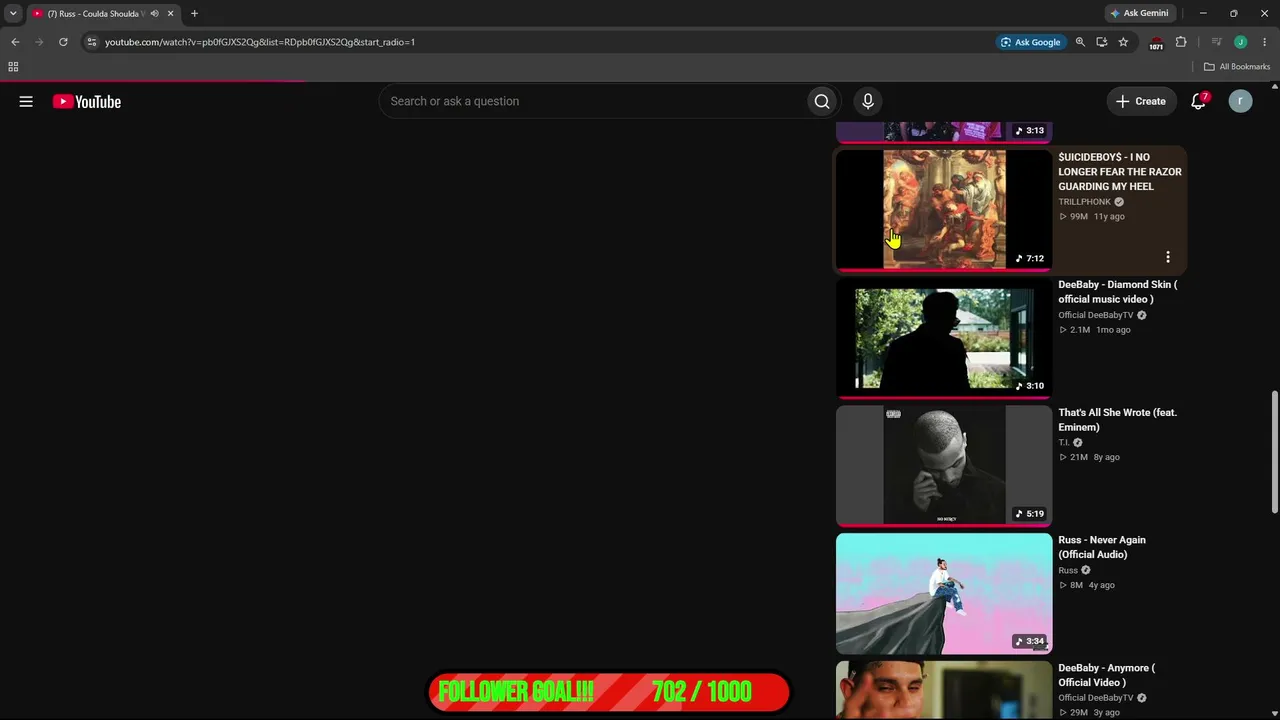
Task: Mute the tab using the speaker icon
Action: [154, 13]
